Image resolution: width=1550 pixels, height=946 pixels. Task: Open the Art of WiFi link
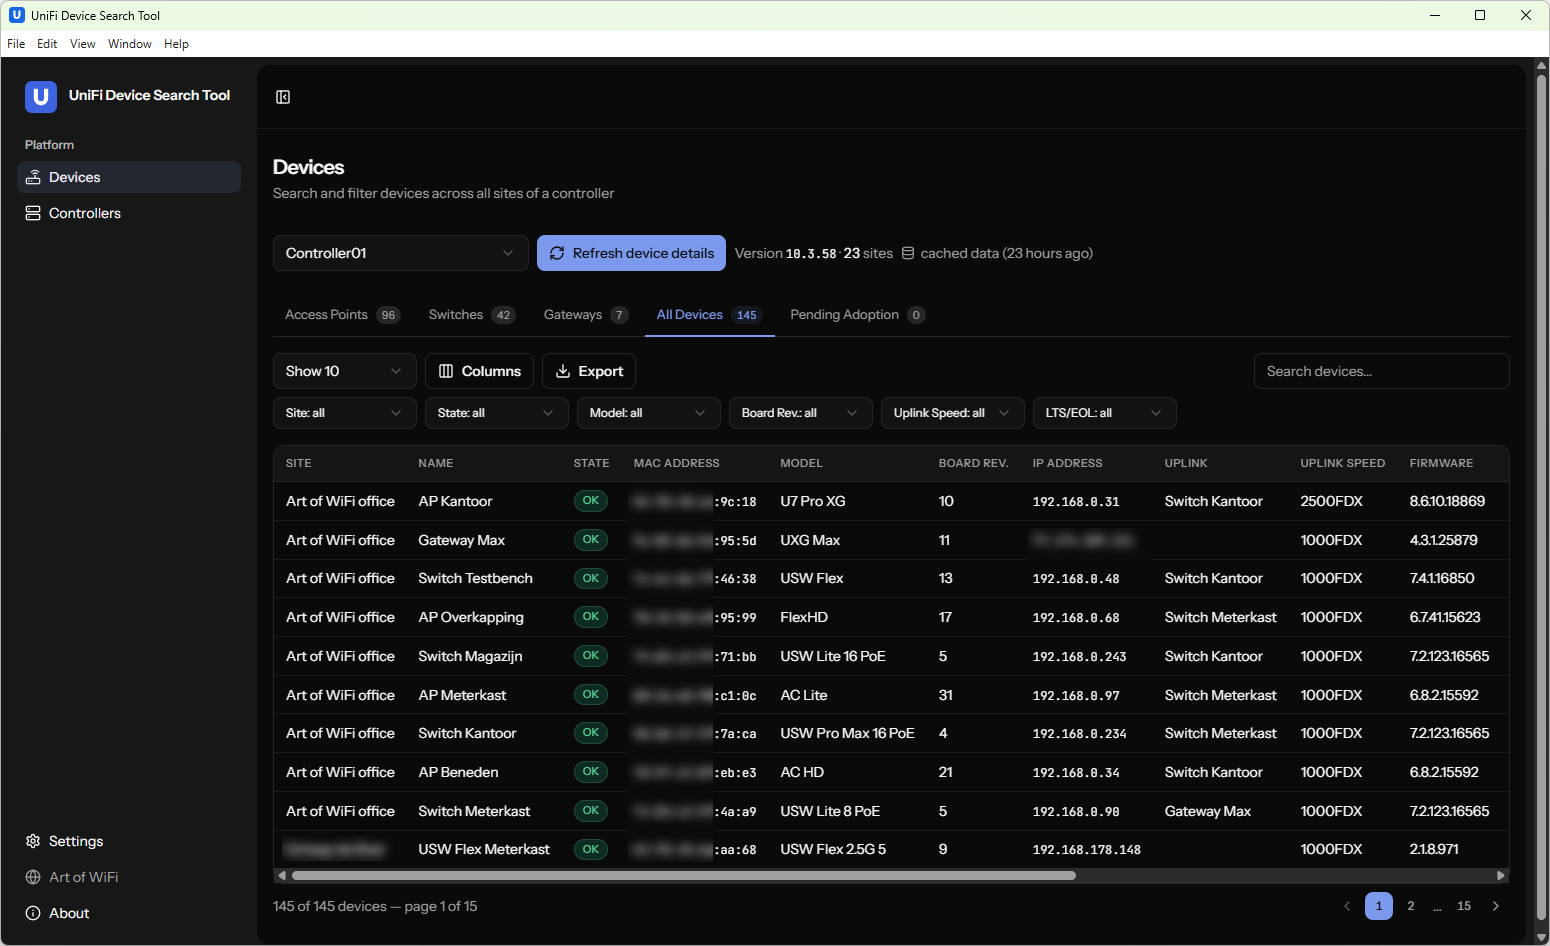coord(129,877)
